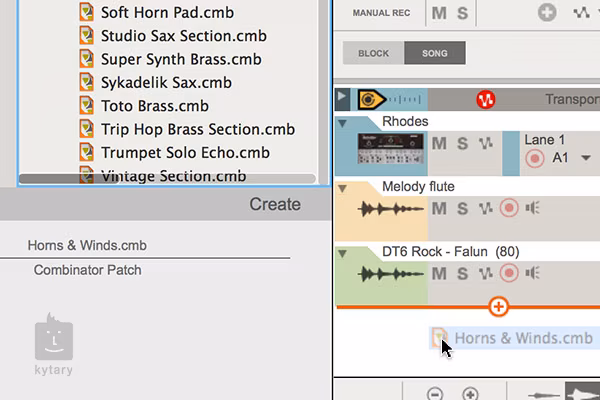Click the zoom out minus button
The image size is (600, 400).
435,394
